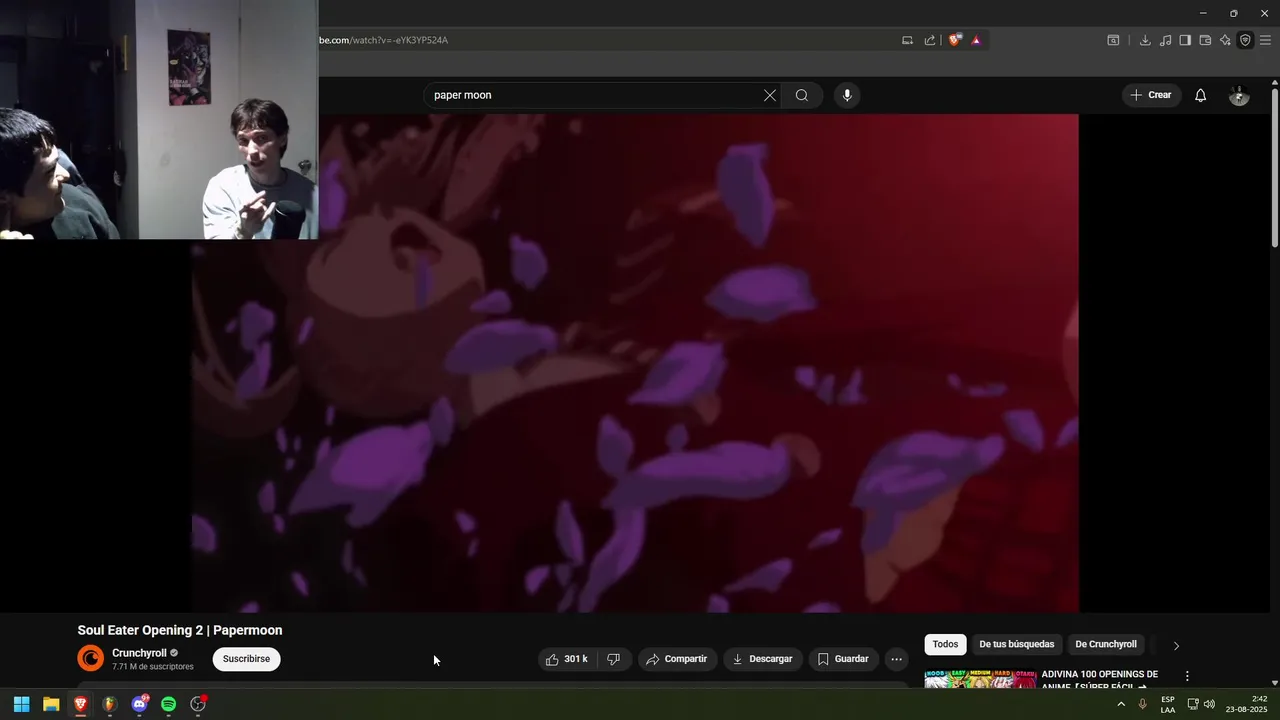Open the Brave Wallet icon

pos(1205,40)
